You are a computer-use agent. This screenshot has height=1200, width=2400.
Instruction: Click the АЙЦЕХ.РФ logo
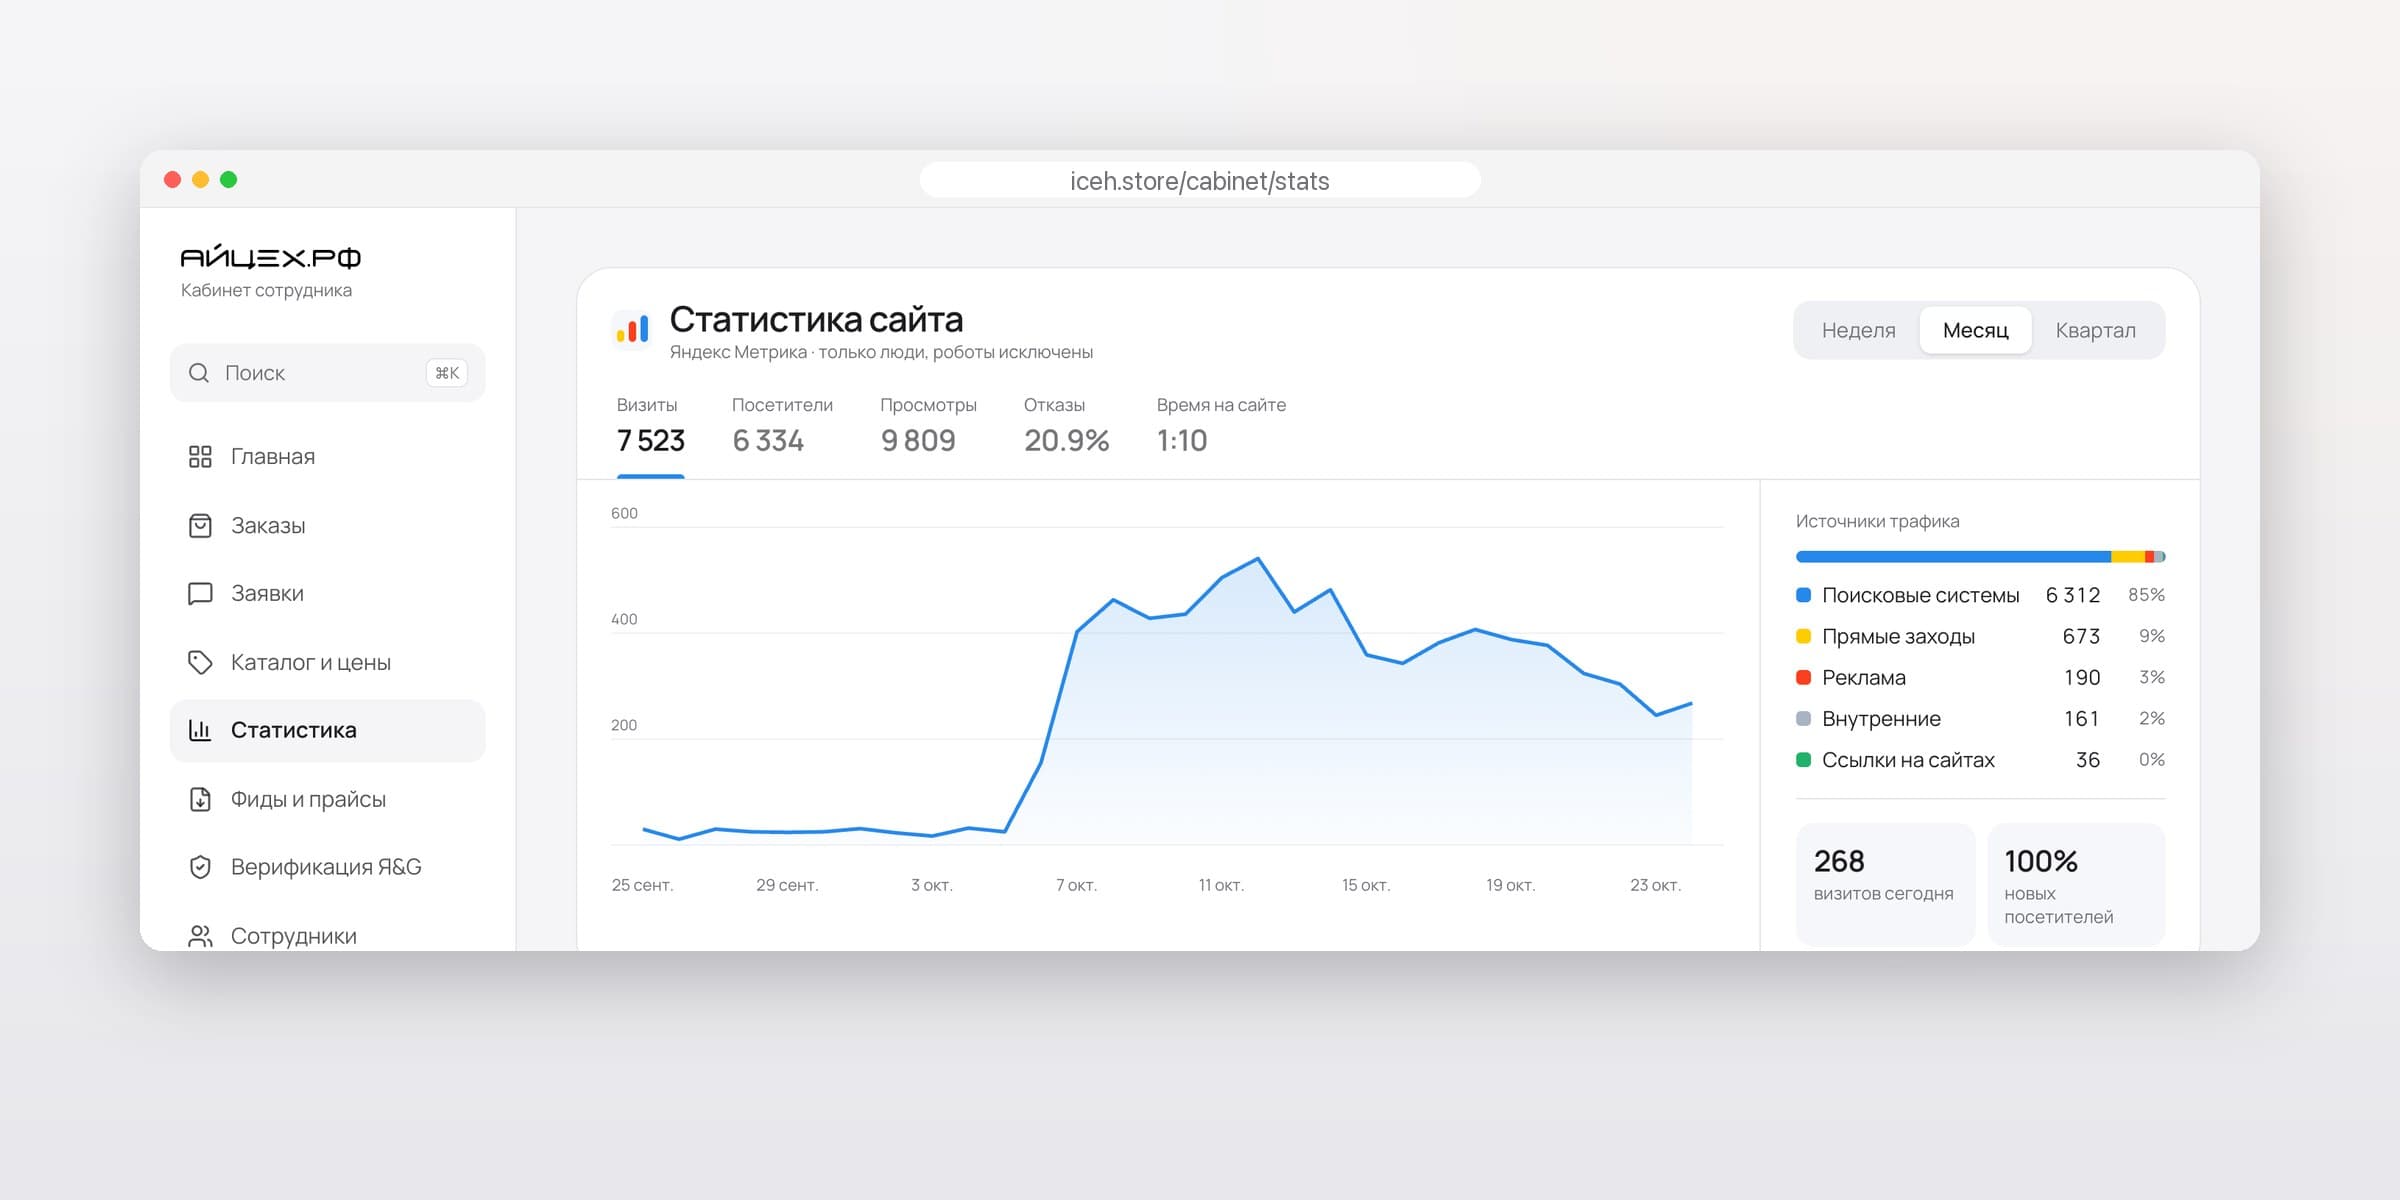pos(270,257)
